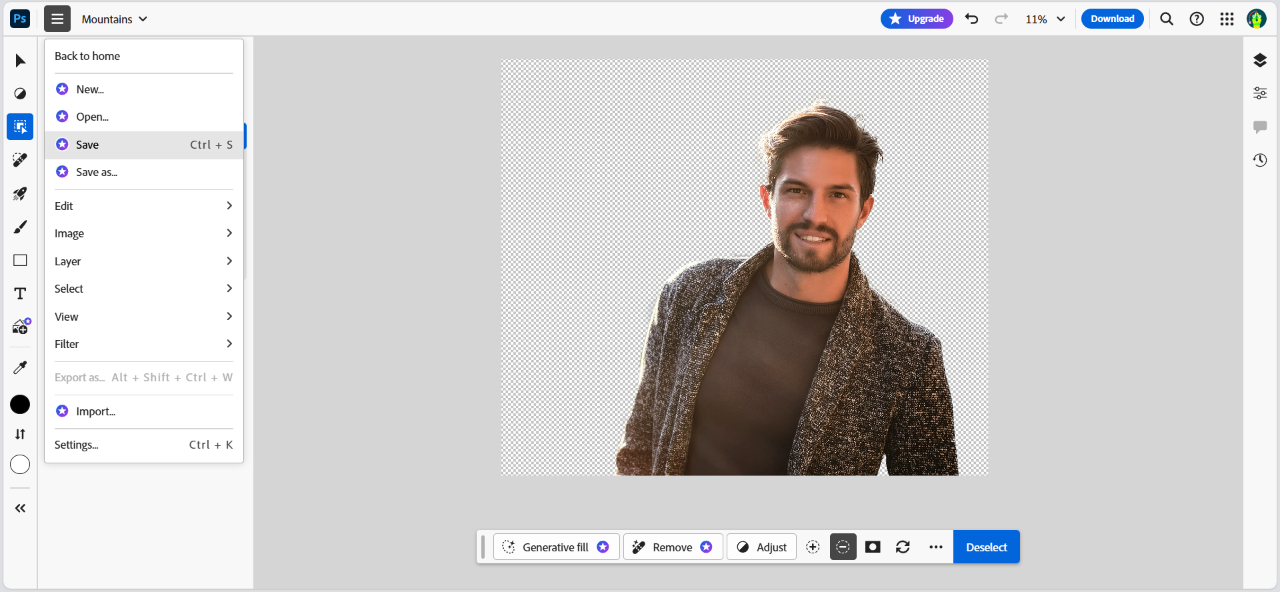The width and height of the screenshot is (1280, 592).
Task: Select the Move tool arrow
Action: click(x=20, y=61)
